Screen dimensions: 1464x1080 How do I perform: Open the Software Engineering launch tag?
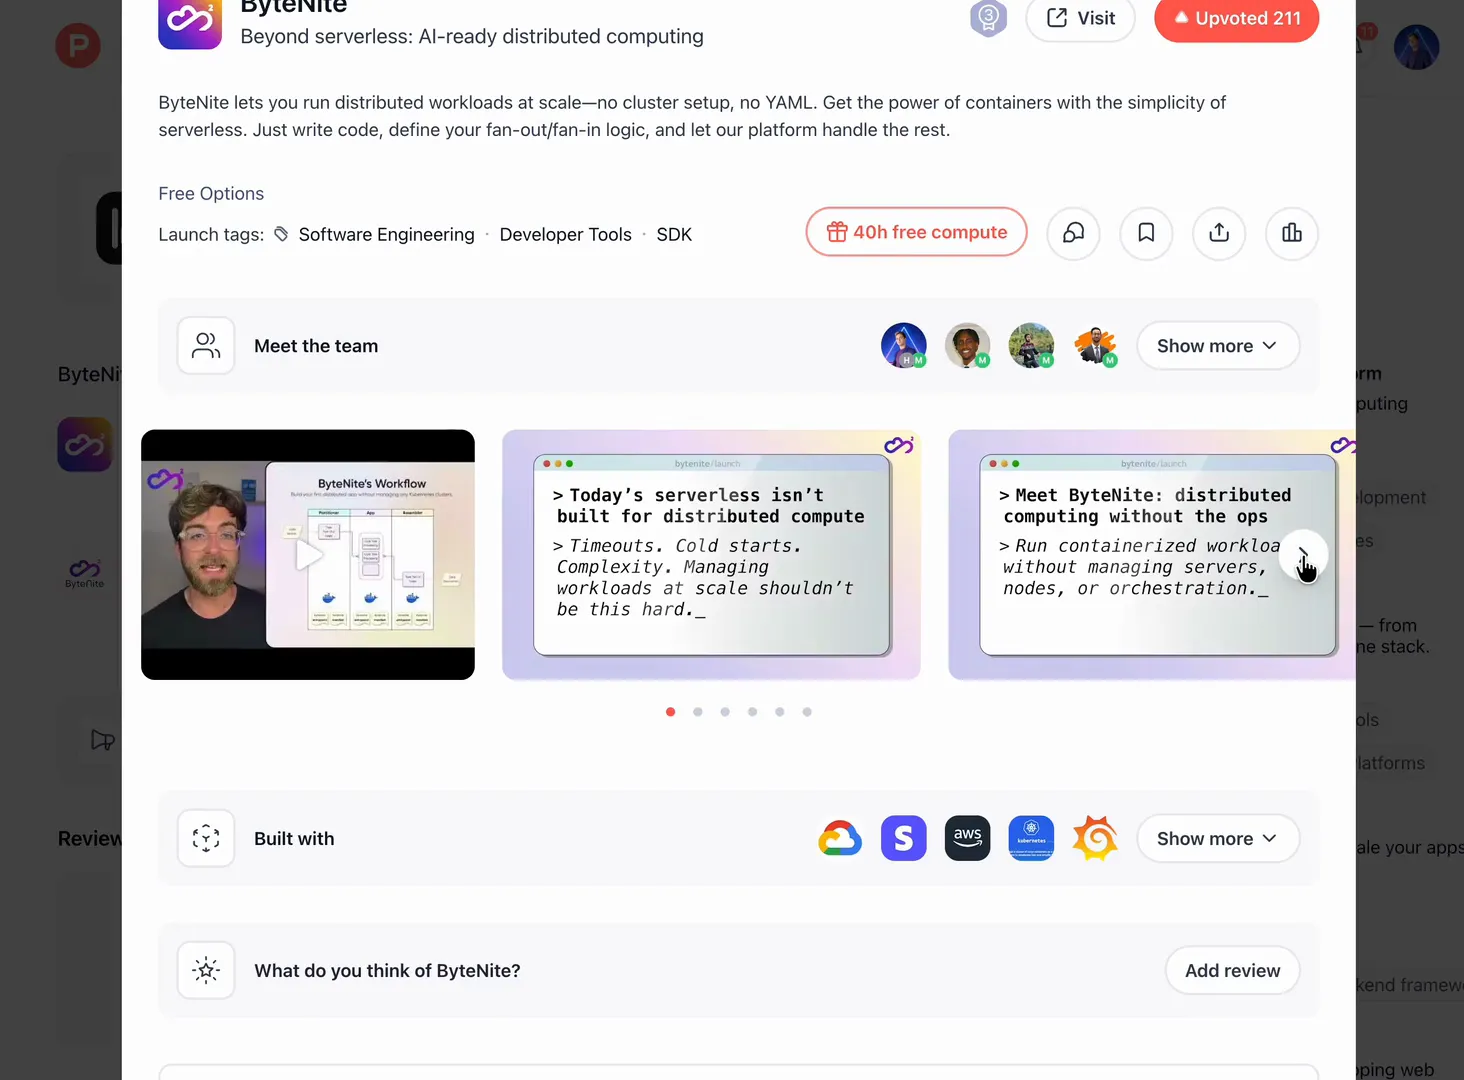click(x=386, y=235)
